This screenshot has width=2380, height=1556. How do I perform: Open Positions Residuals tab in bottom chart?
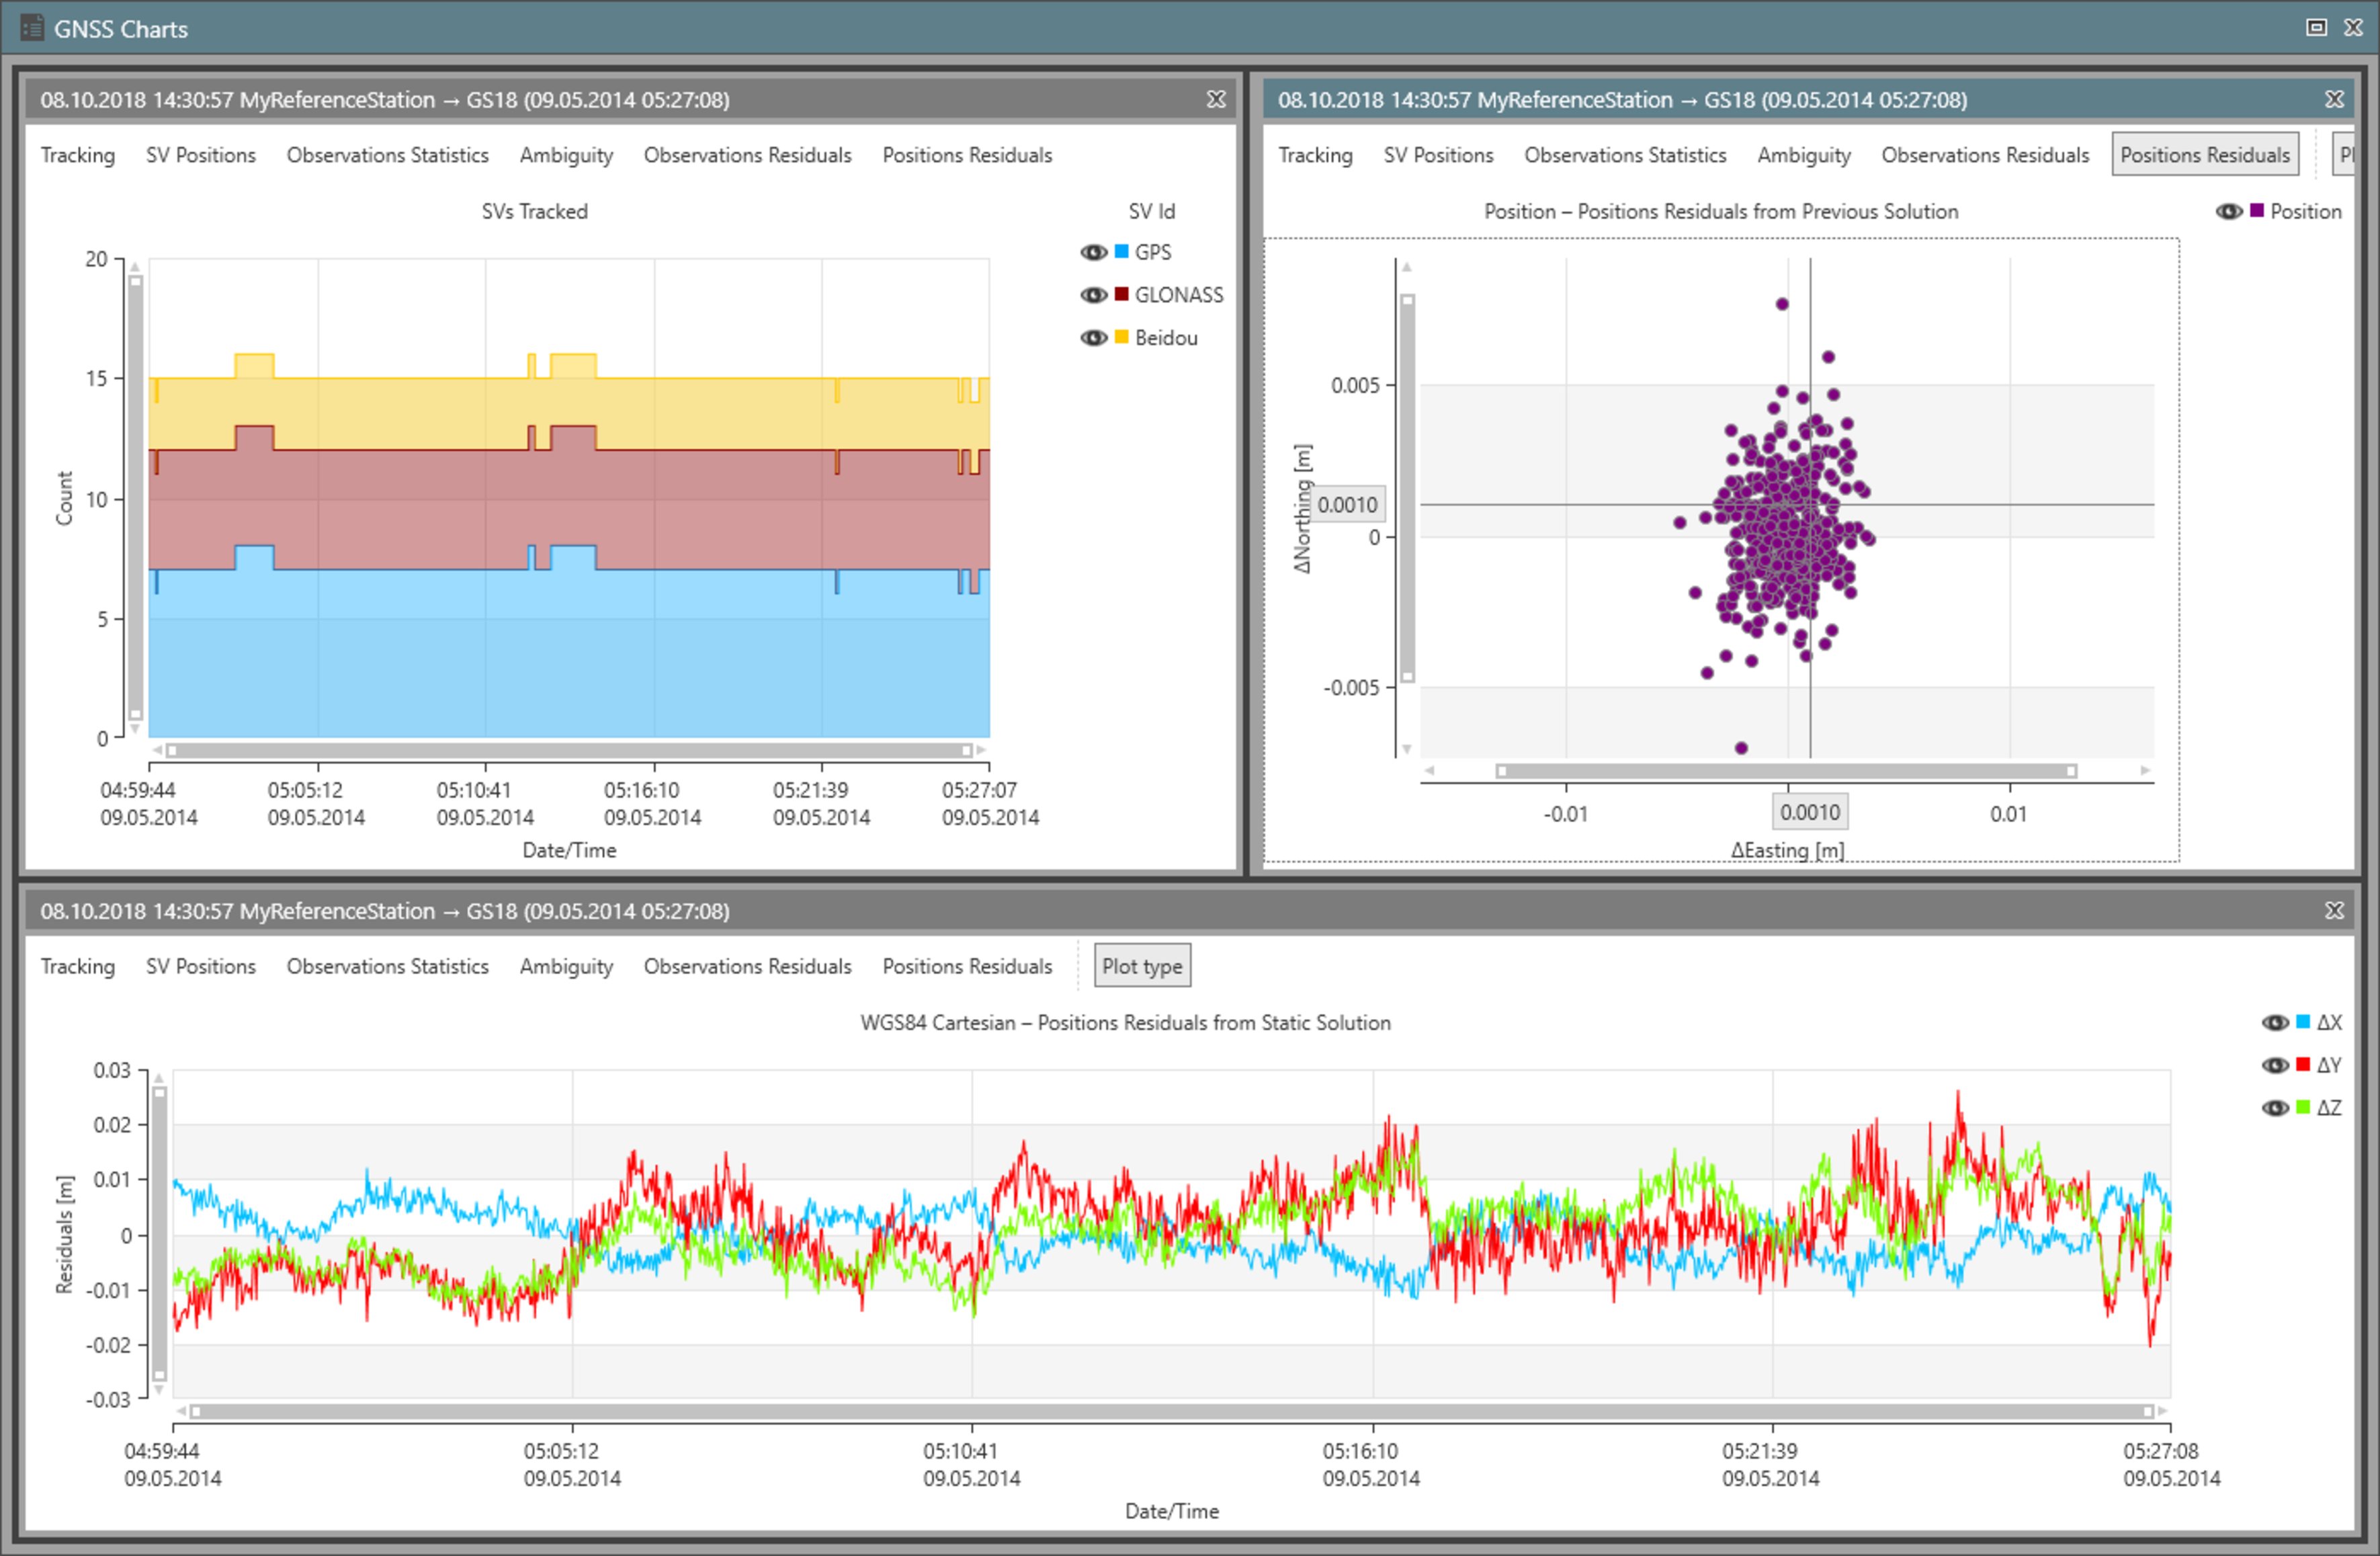pyautogui.click(x=967, y=966)
